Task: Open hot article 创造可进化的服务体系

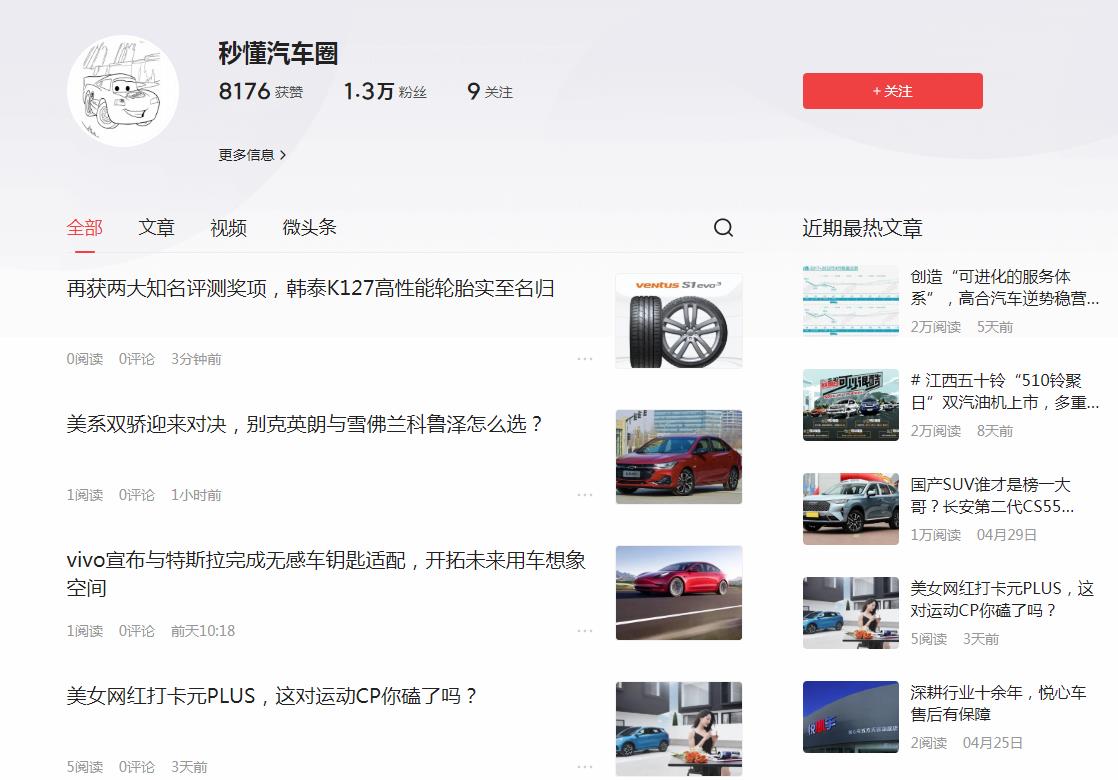Action: [1004, 287]
